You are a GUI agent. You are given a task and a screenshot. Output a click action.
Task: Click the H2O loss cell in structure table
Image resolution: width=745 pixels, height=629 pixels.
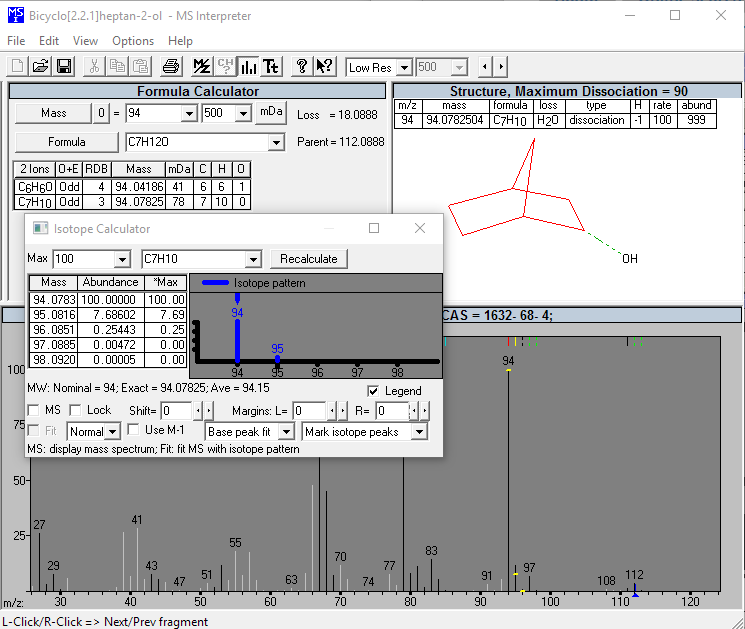547,120
